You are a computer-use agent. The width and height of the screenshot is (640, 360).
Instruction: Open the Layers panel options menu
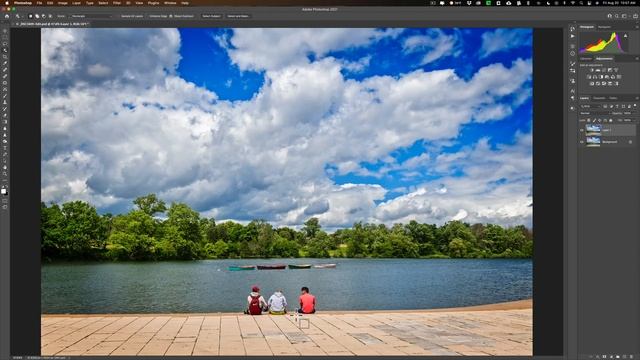(x=637, y=98)
